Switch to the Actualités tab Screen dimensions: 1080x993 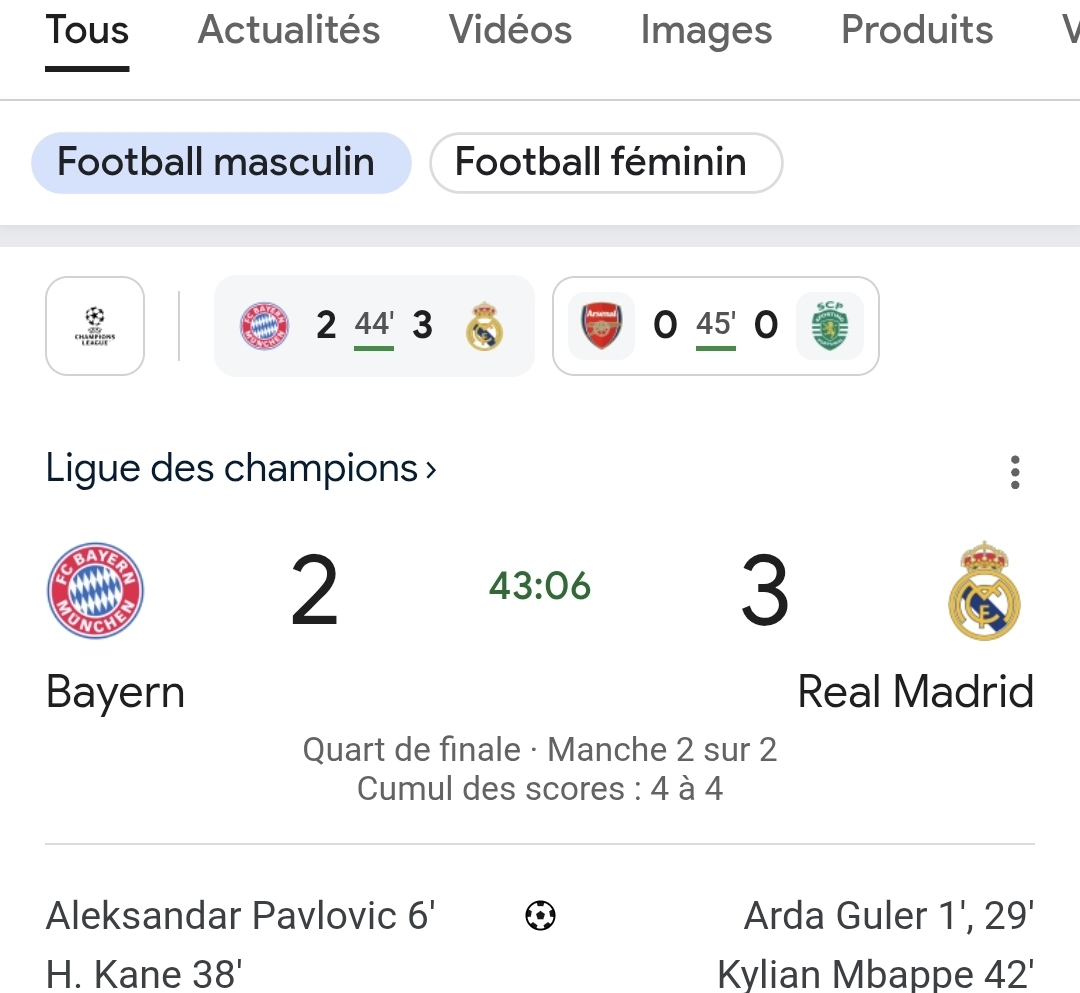(289, 30)
